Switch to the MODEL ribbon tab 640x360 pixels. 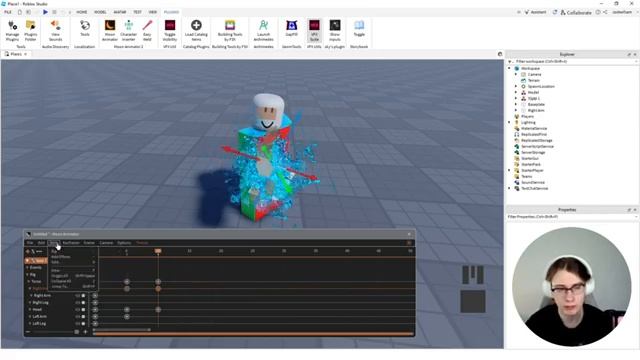click(100, 12)
